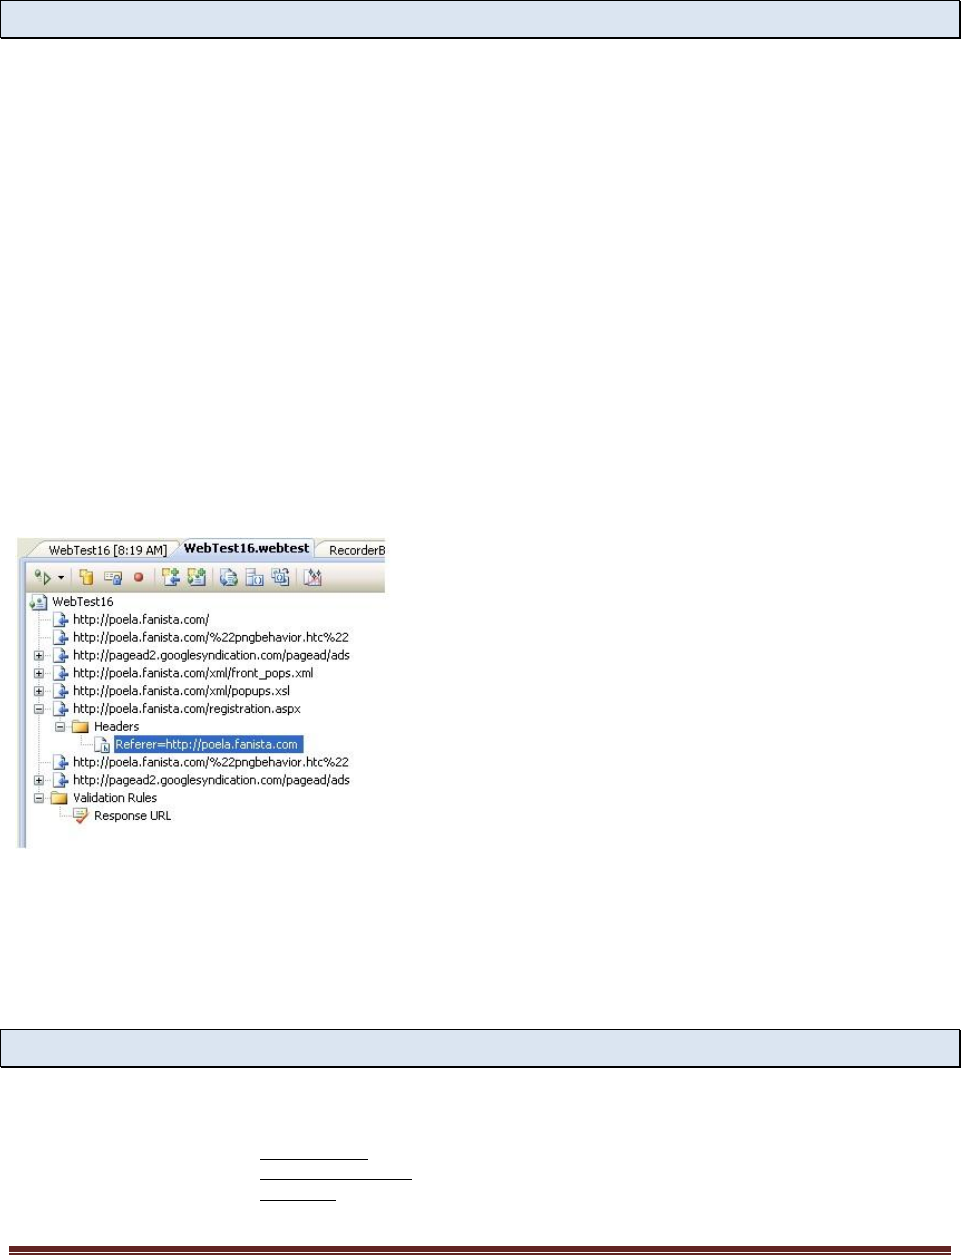The height and width of the screenshot is (1255, 961).
Task: Select the WebTest16.webtest tab
Action: point(246,548)
